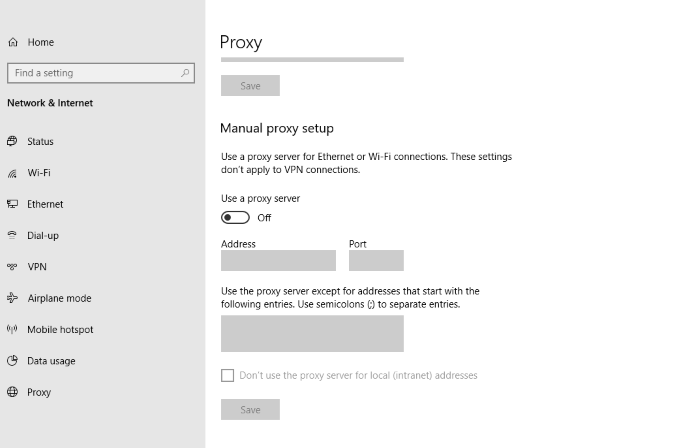Click the bottom Save button

pyautogui.click(x=250, y=409)
